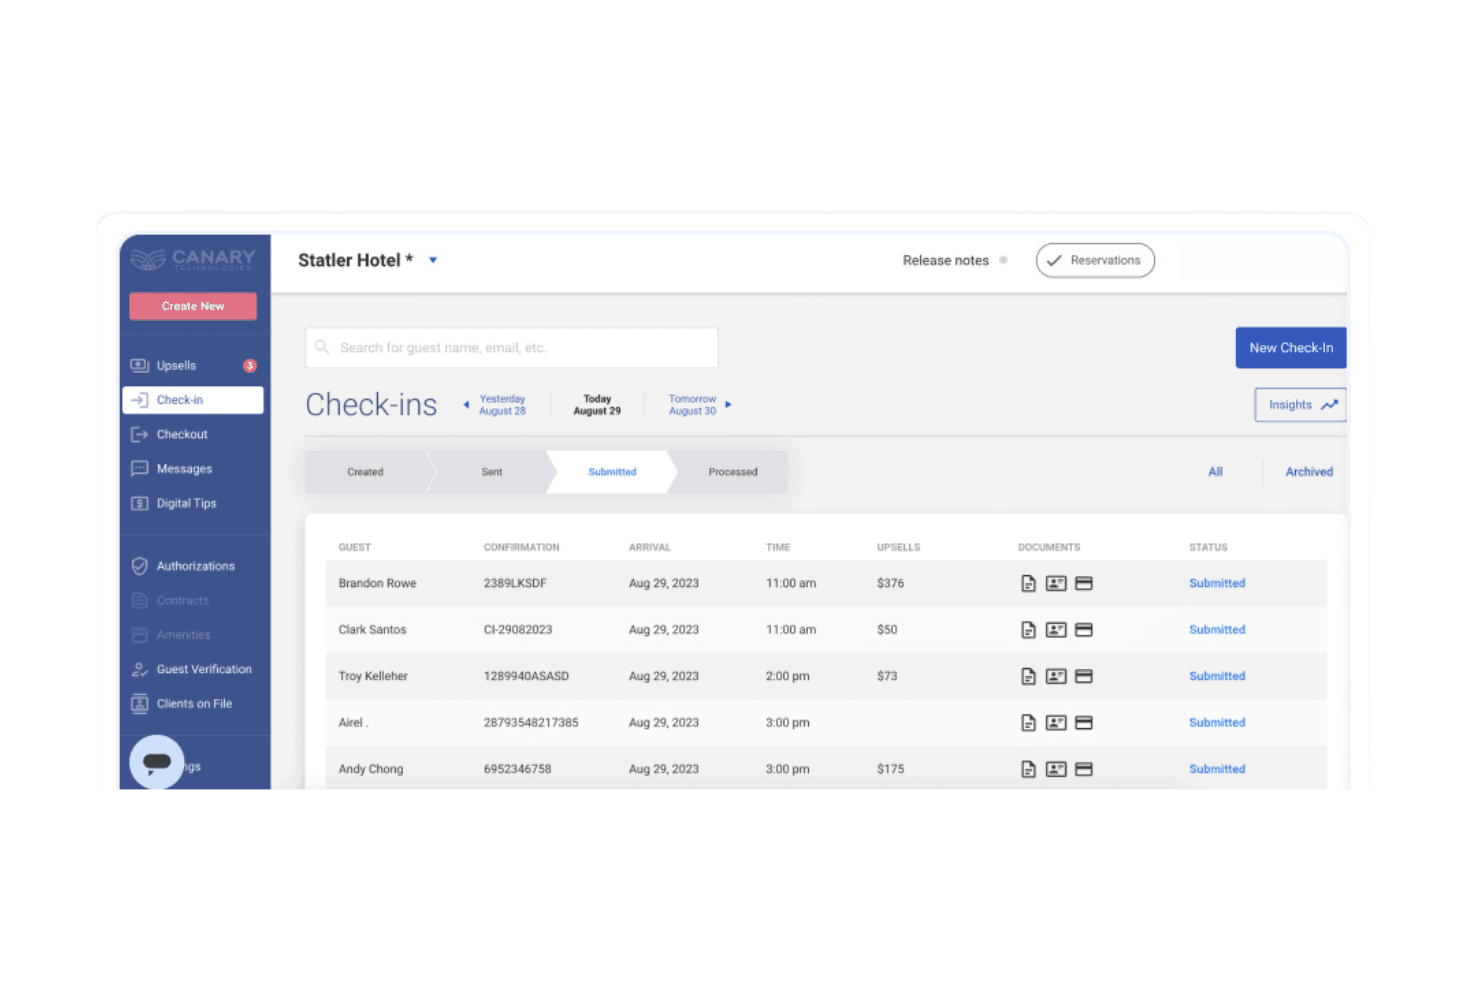The width and height of the screenshot is (1480, 987).
Task: Click the Authorizations shield icon
Action: point(140,566)
